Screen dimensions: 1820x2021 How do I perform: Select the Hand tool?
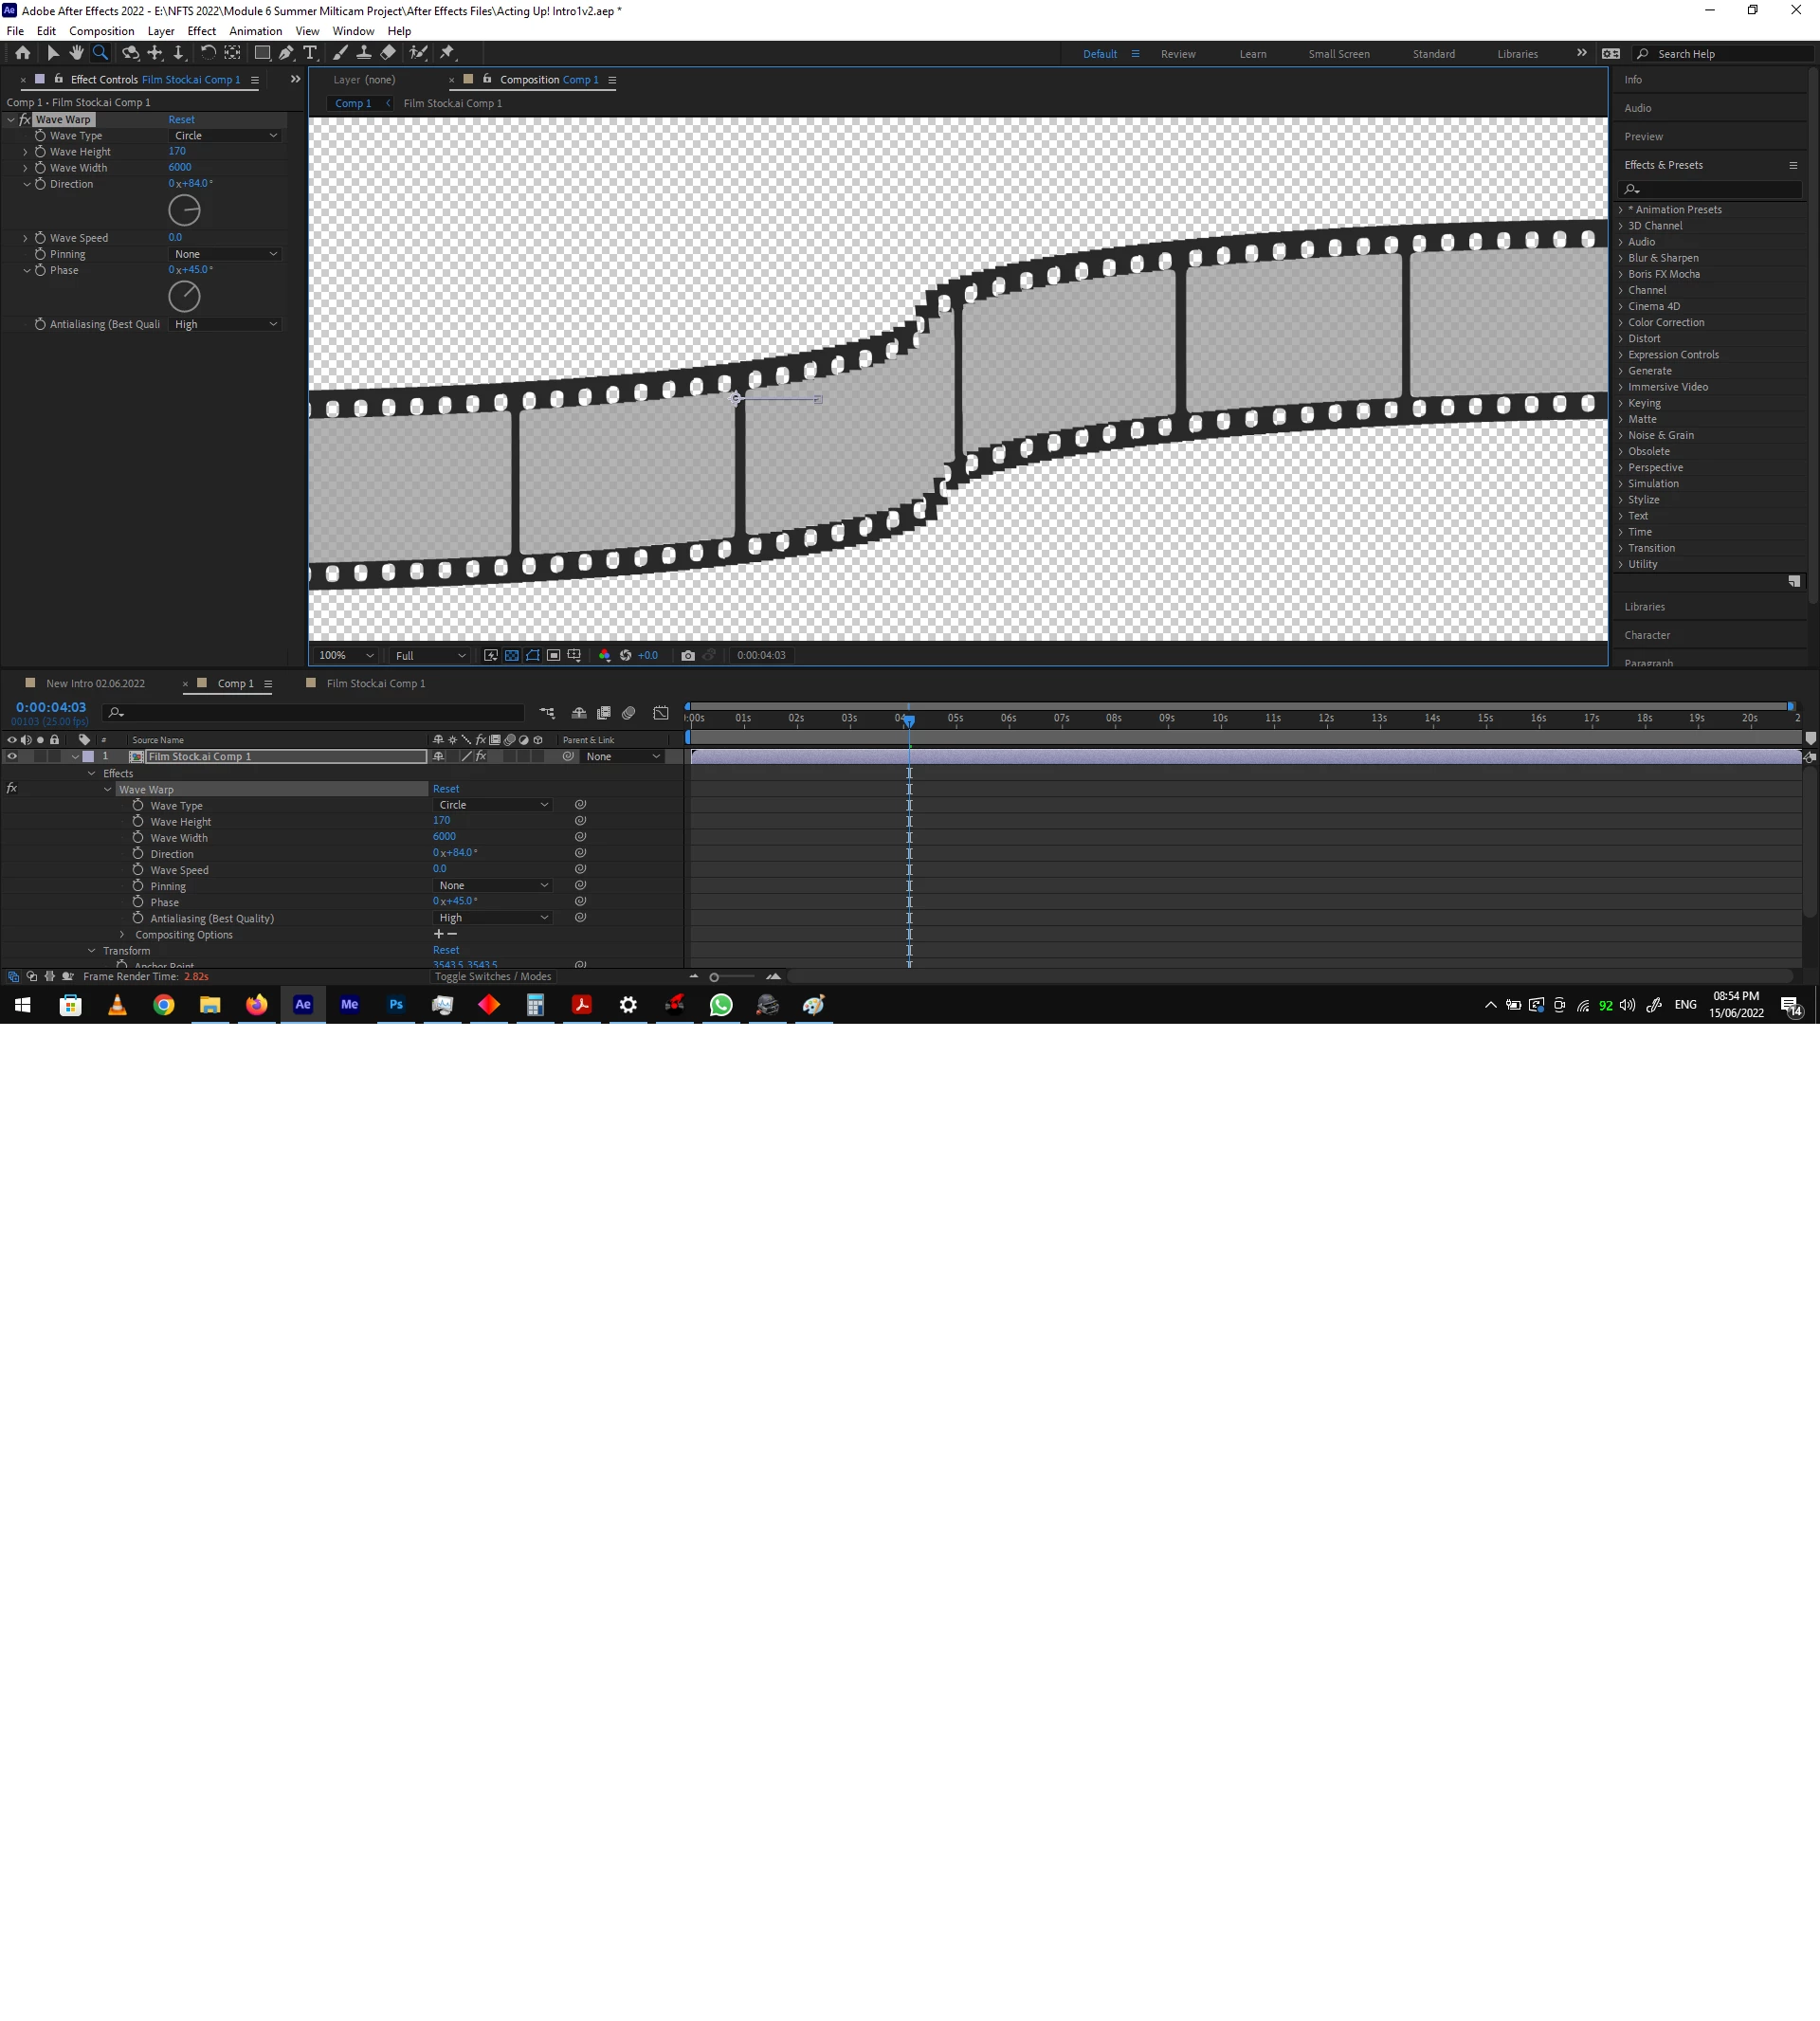(77, 53)
